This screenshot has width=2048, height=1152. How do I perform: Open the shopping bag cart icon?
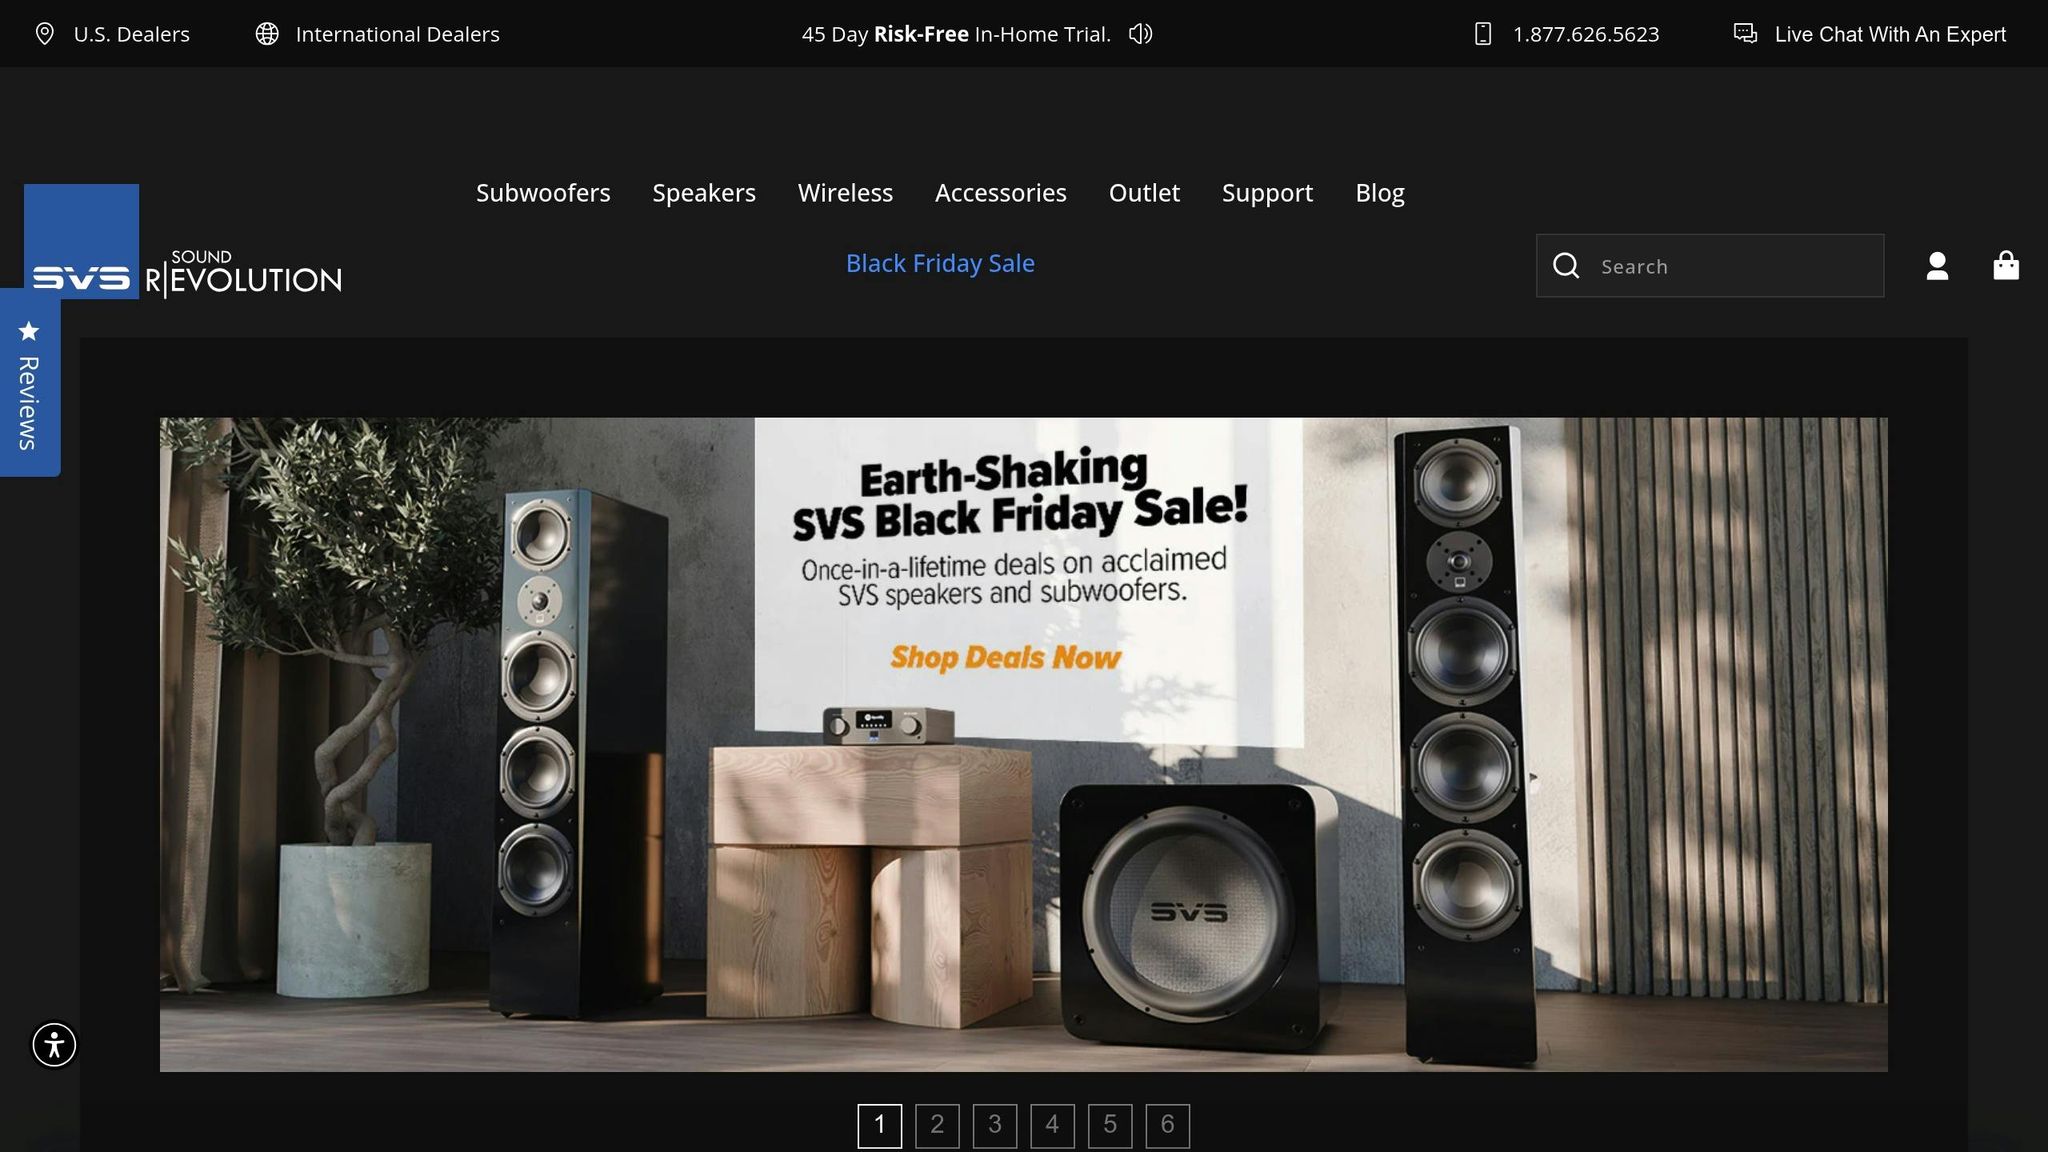click(x=2006, y=265)
